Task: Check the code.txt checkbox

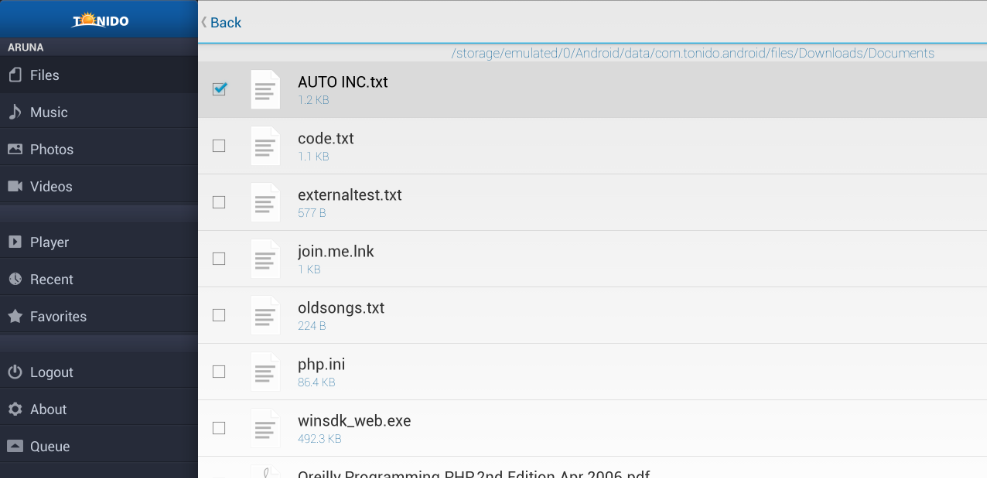Action: click(219, 145)
